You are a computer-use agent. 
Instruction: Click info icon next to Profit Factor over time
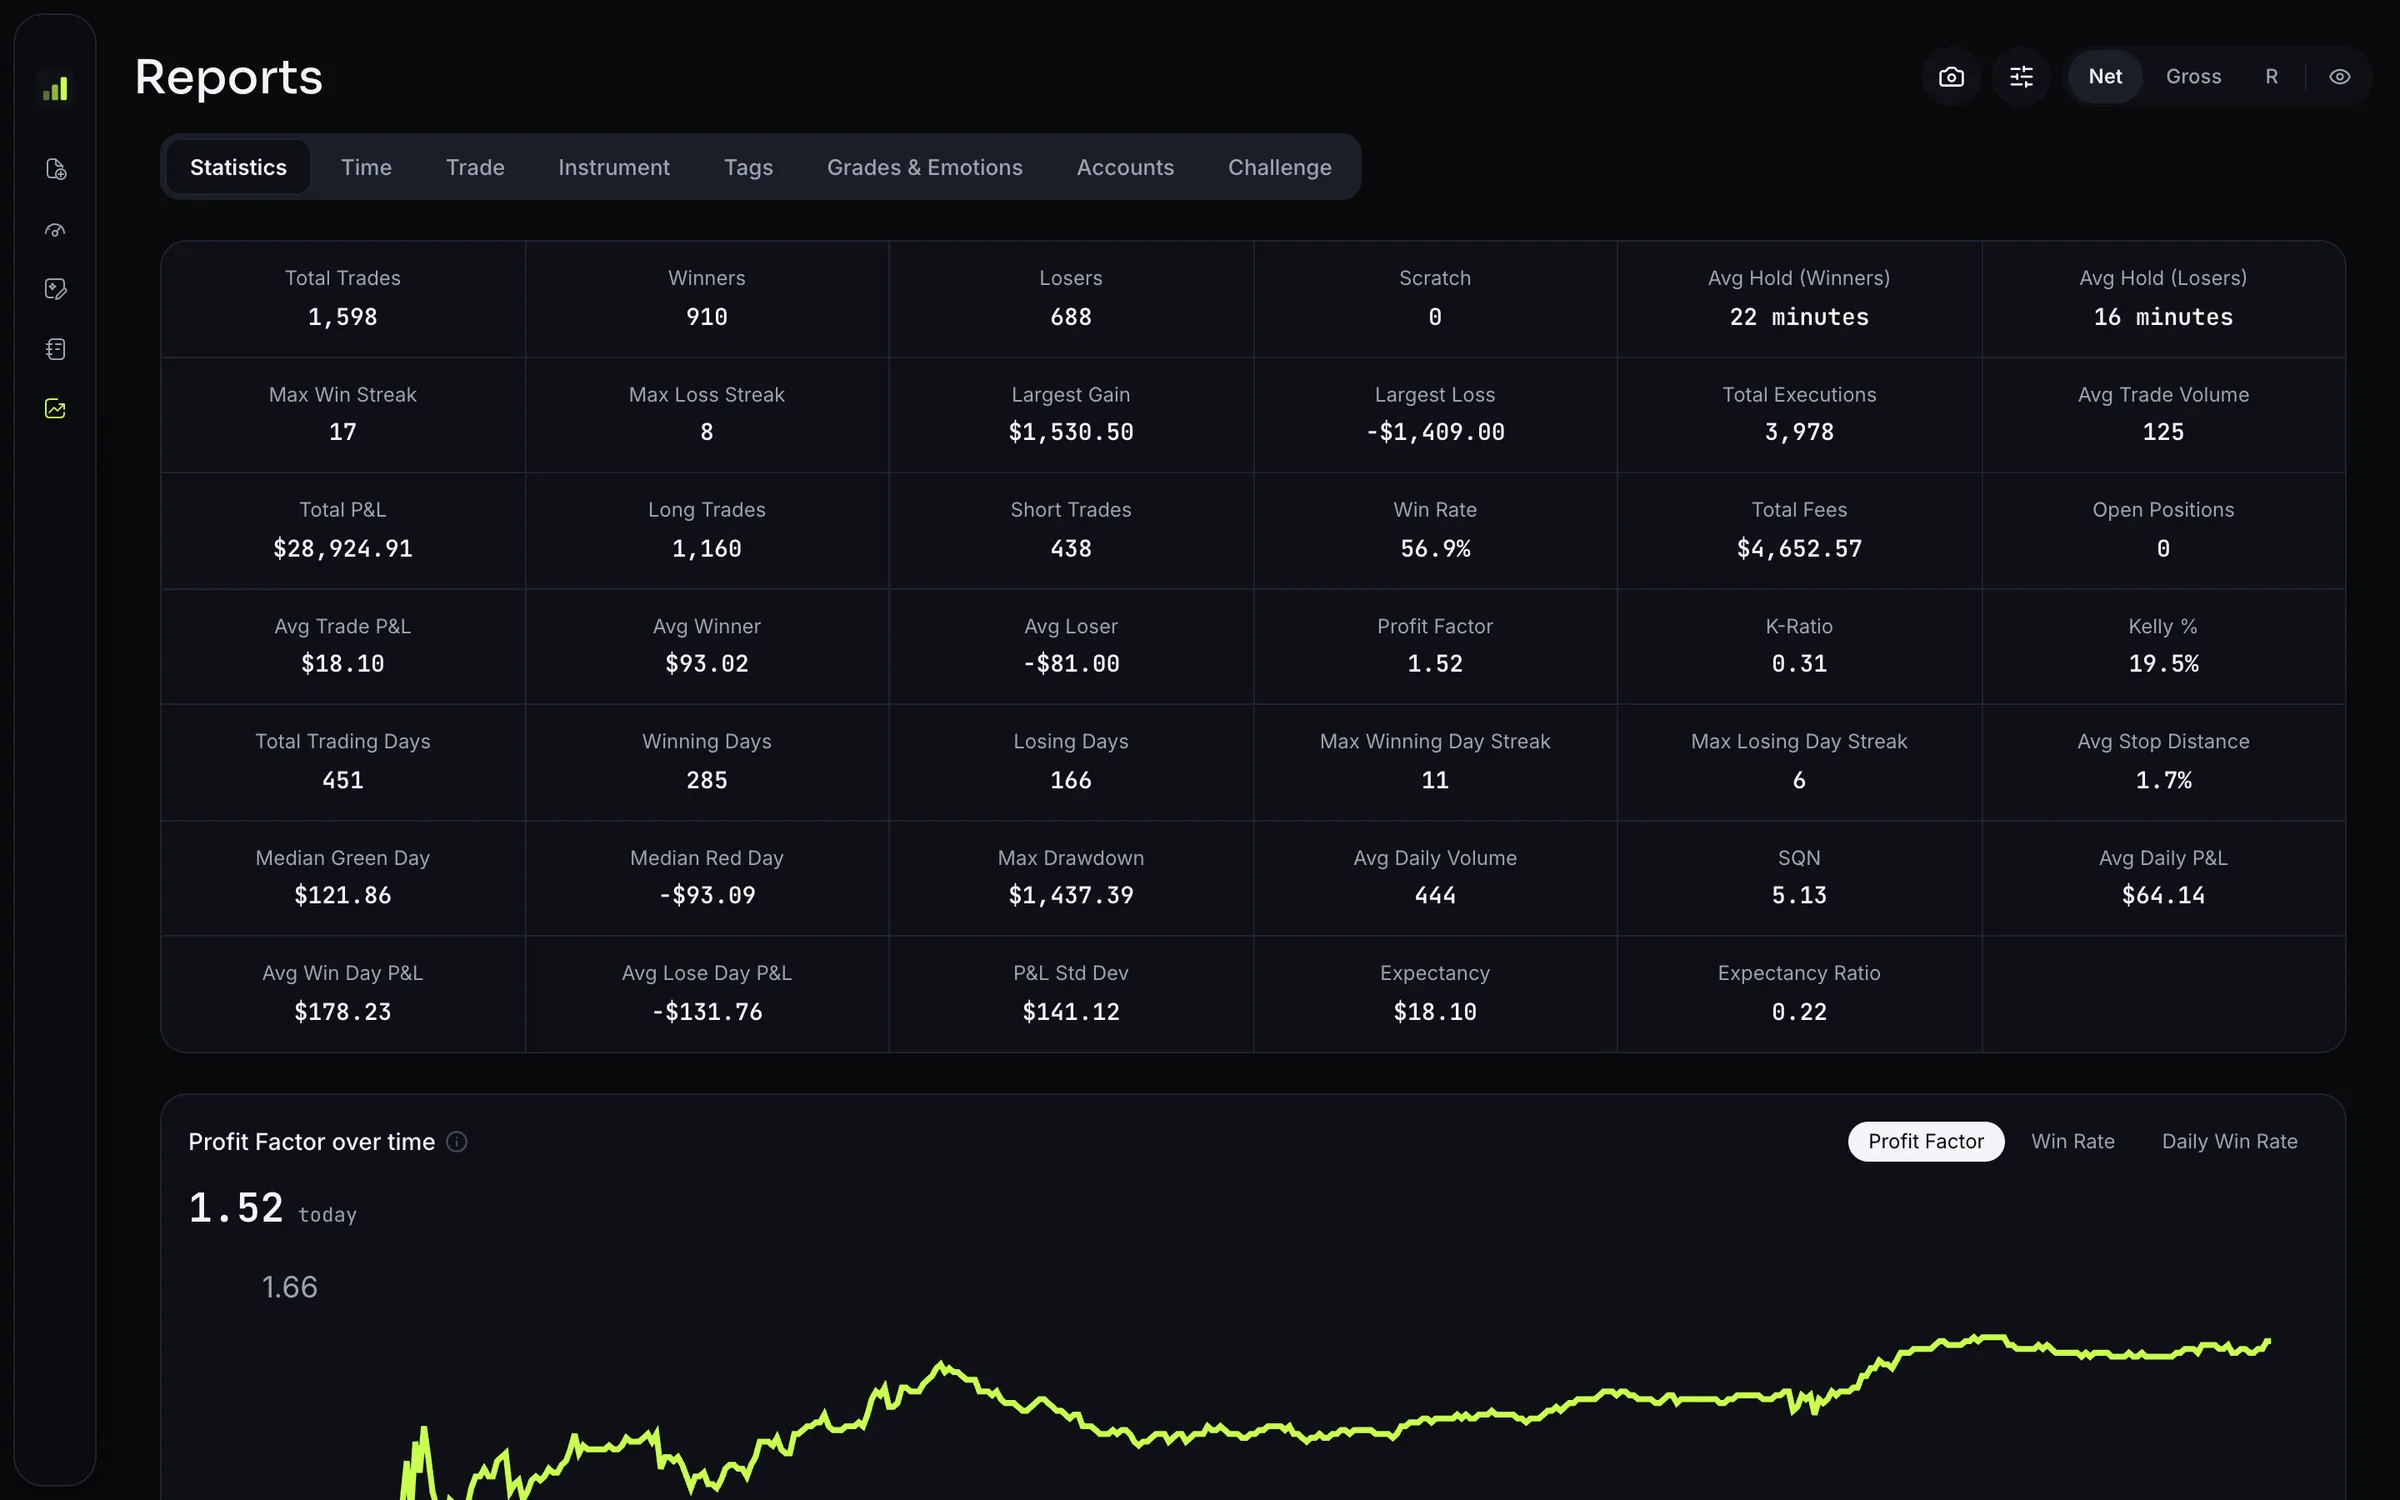coord(456,1142)
